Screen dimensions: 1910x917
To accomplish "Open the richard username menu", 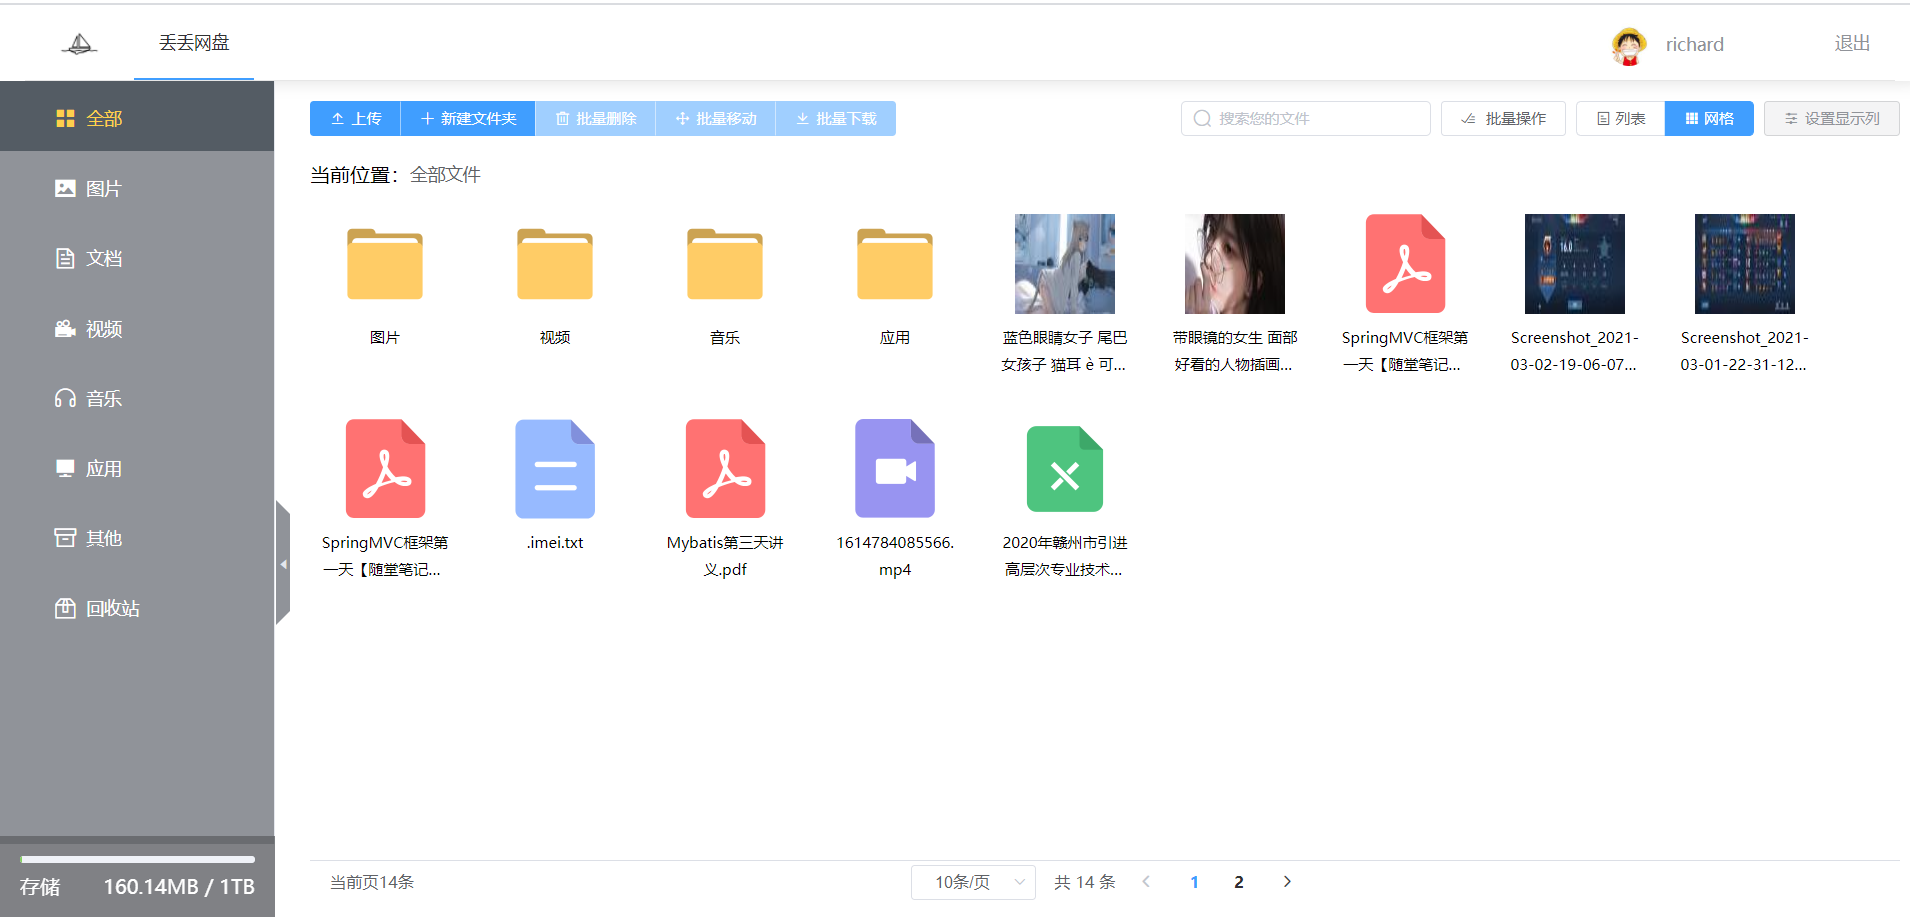I will (1694, 45).
